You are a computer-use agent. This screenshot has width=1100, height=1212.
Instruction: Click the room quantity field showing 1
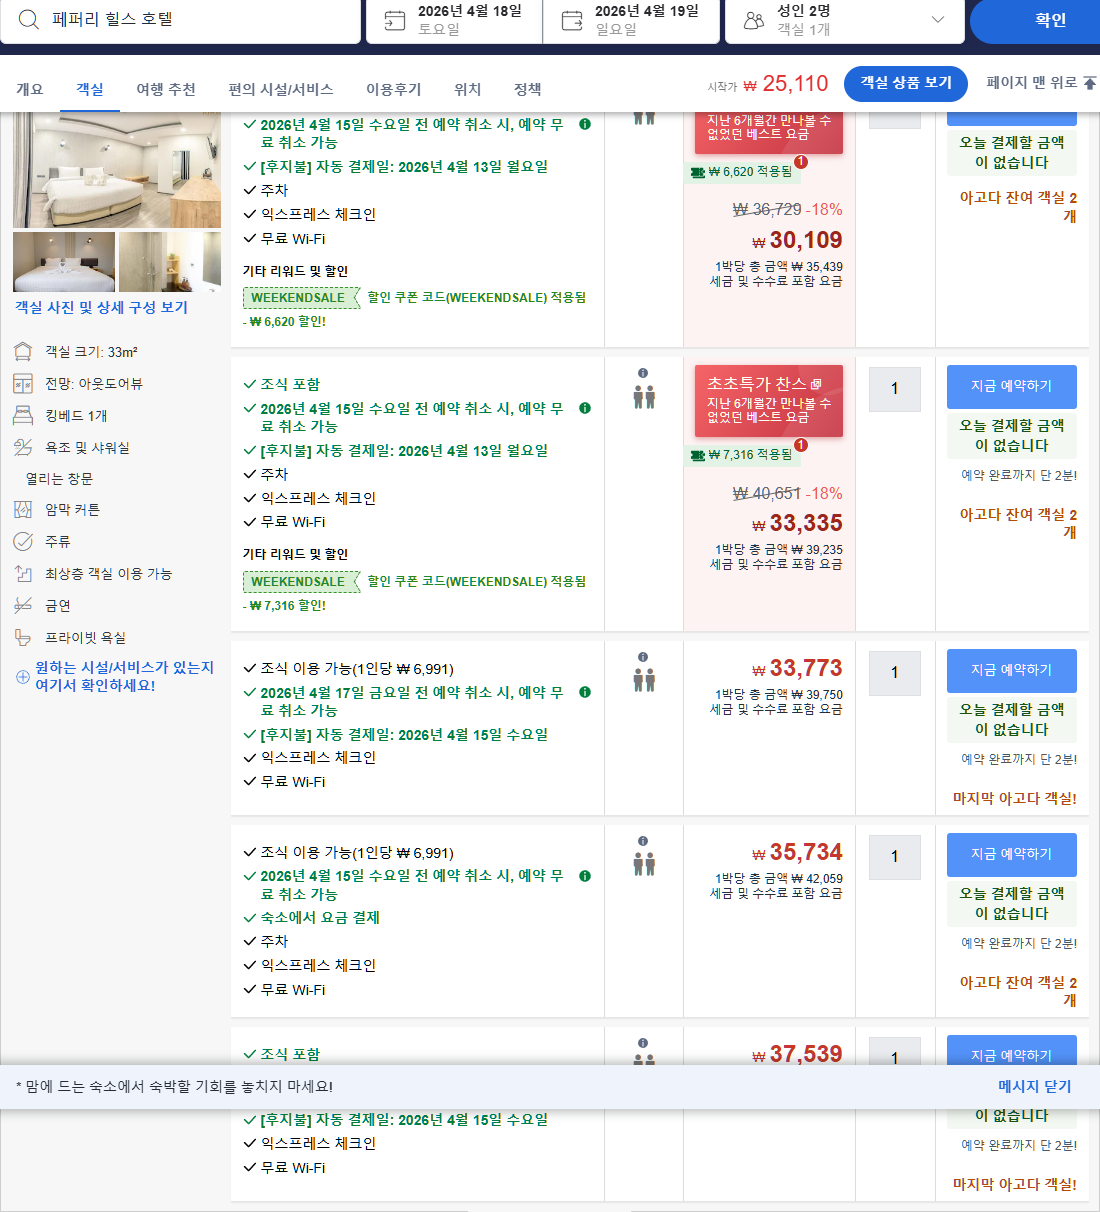click(x=894, y=389)
